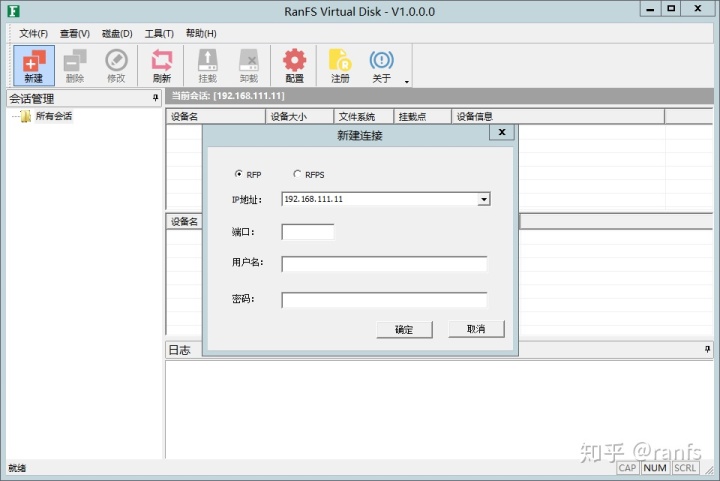This screenshot has height=481, width=720.
Task: Pin the 日志 log panel
Action: pyautogui.click(x=708, y=350)
